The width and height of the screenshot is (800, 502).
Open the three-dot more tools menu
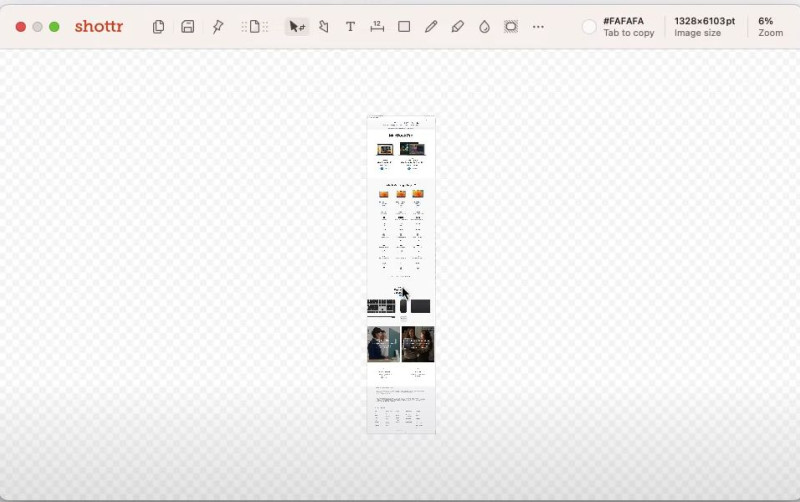(538, 27)
